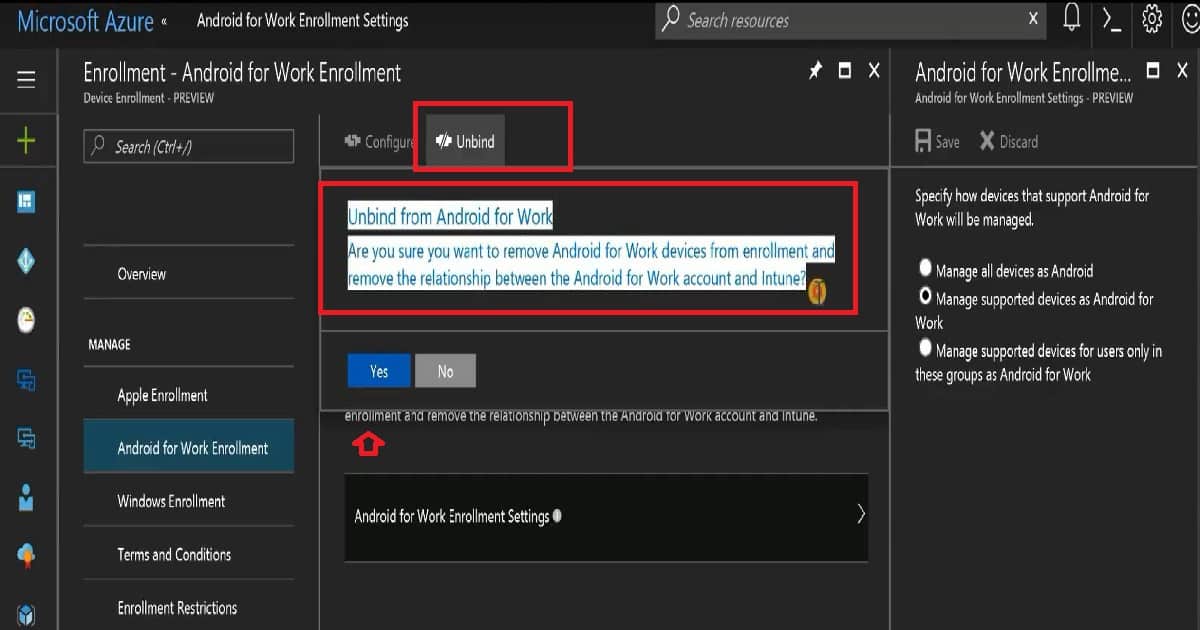The width and height of the screenshot is (1200, 630).
Task: Launch Cloud Shell from top bar
Action: (x=1111, y=19)
